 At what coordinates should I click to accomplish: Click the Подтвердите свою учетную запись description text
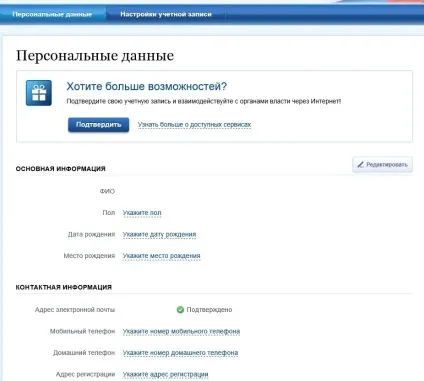coord(204,101)
